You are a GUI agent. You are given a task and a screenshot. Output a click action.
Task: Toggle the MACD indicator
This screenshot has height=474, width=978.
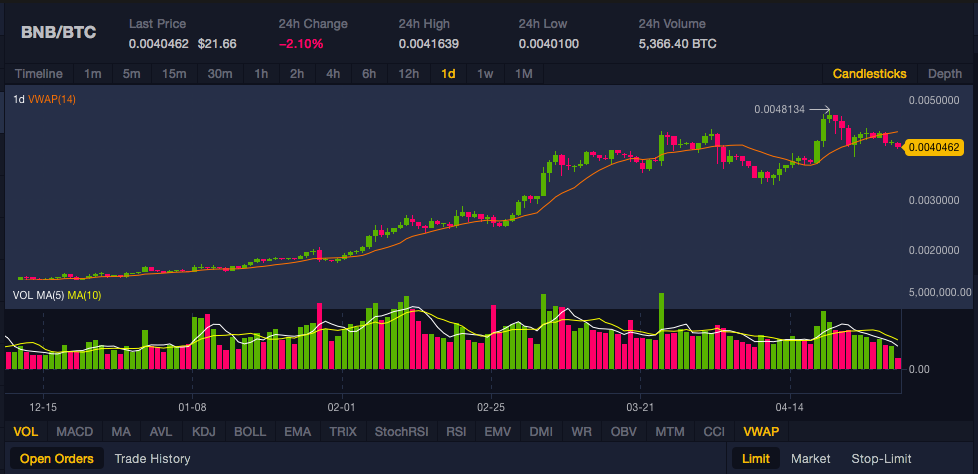point(74,432)
